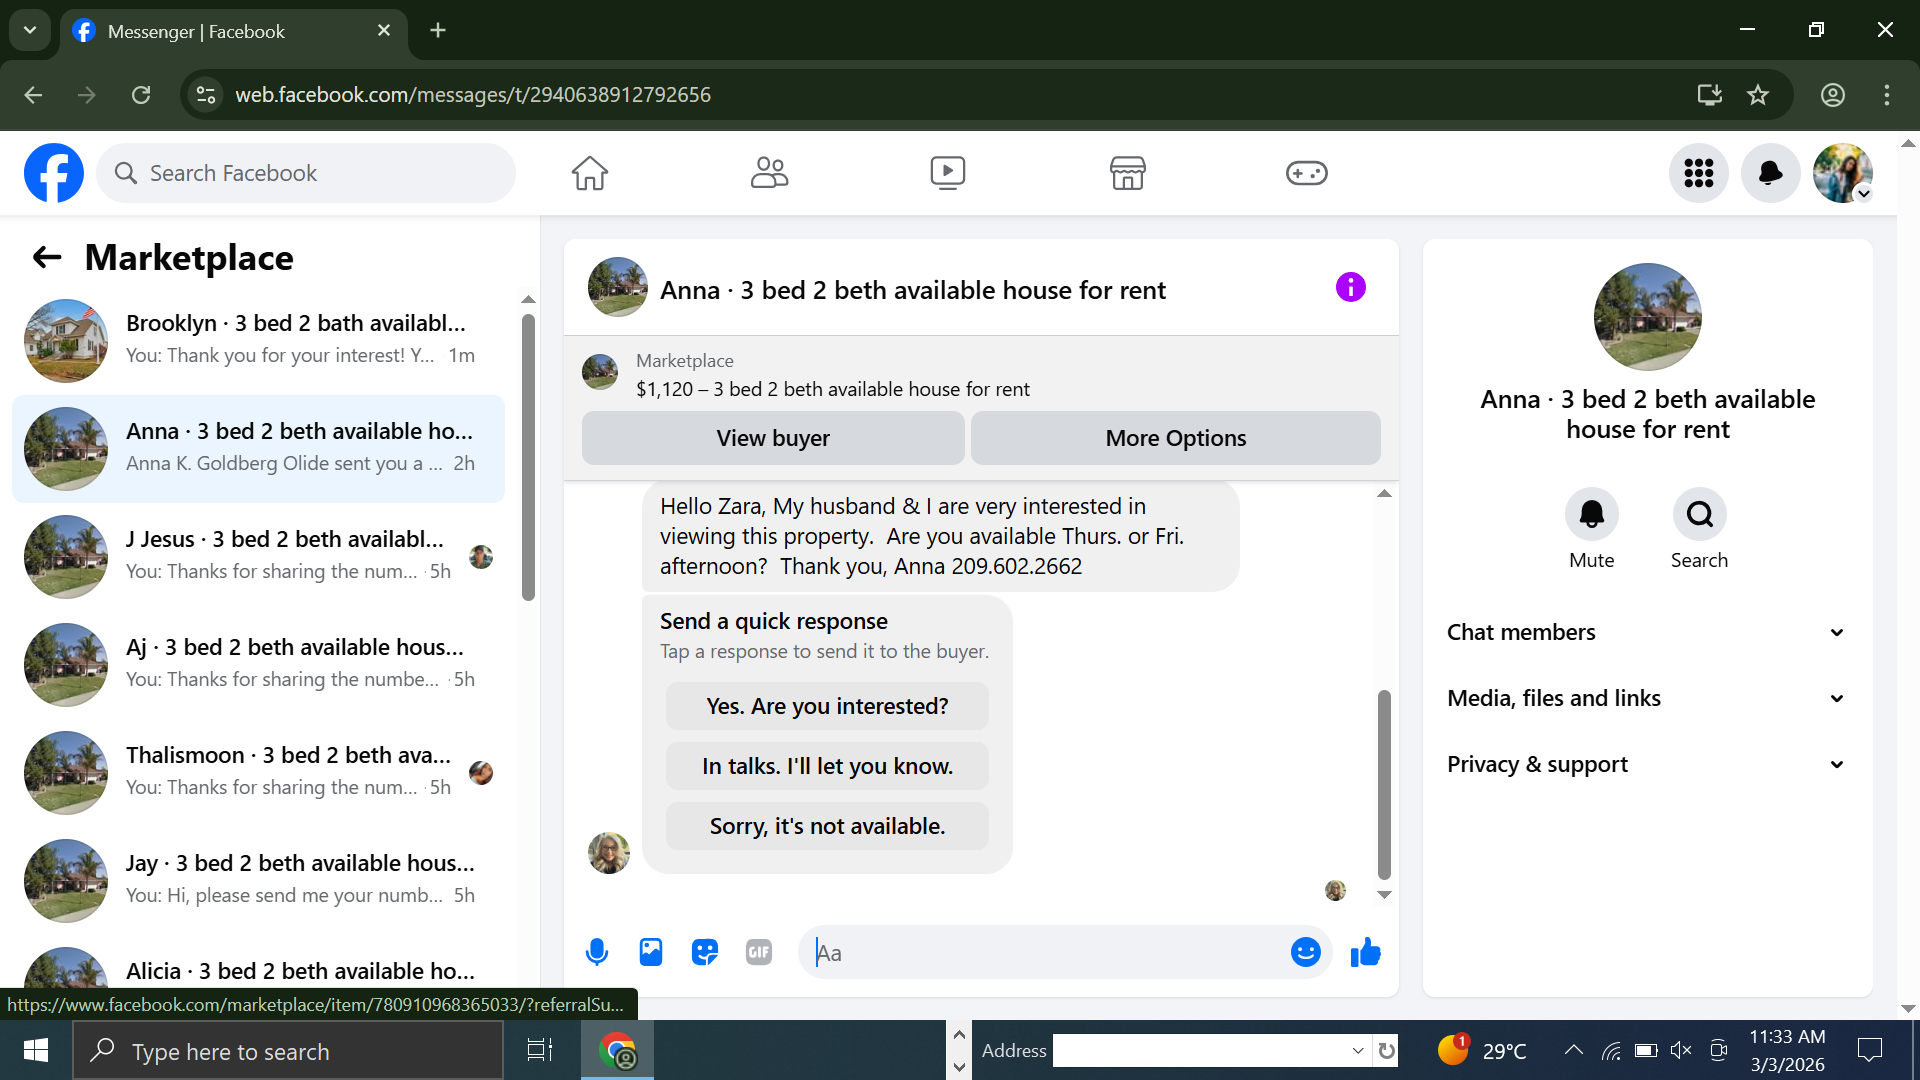
Task: Open Chrome from the taskbar
Action: pyautogui.click(x=618, y=1050)
